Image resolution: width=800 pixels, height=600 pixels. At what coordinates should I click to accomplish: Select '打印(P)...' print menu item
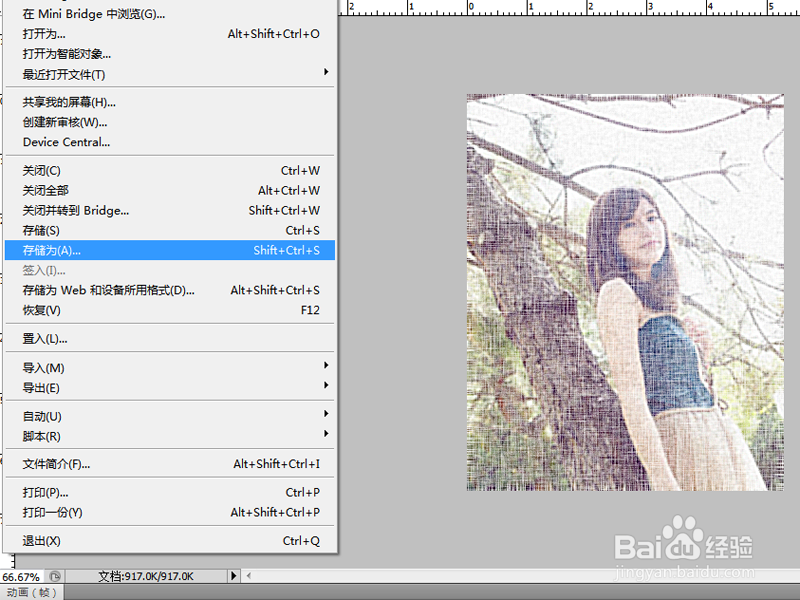(169, 492)
